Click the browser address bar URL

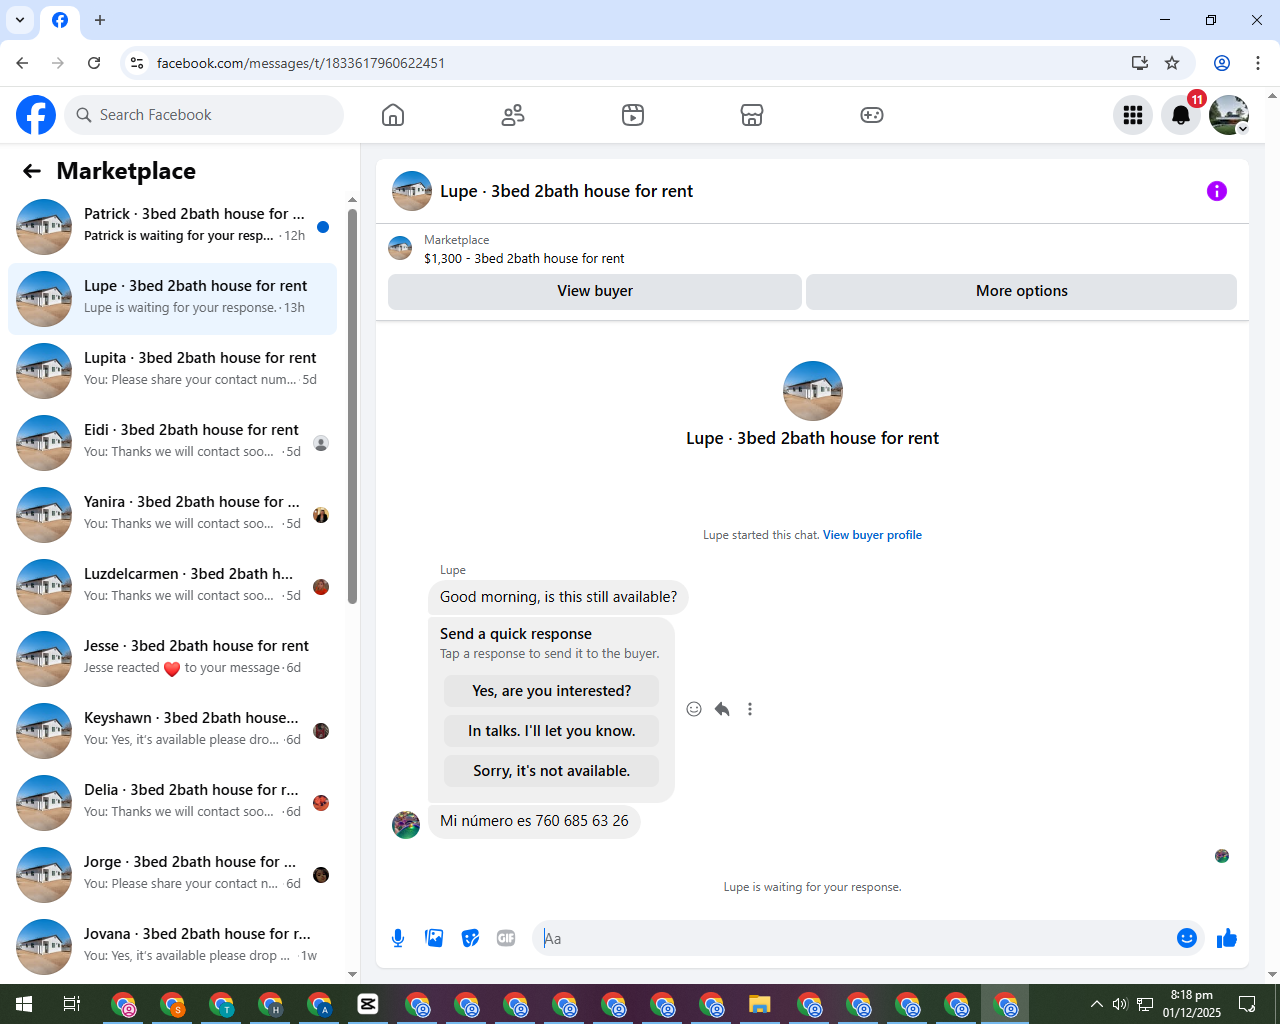pos(301,63)
